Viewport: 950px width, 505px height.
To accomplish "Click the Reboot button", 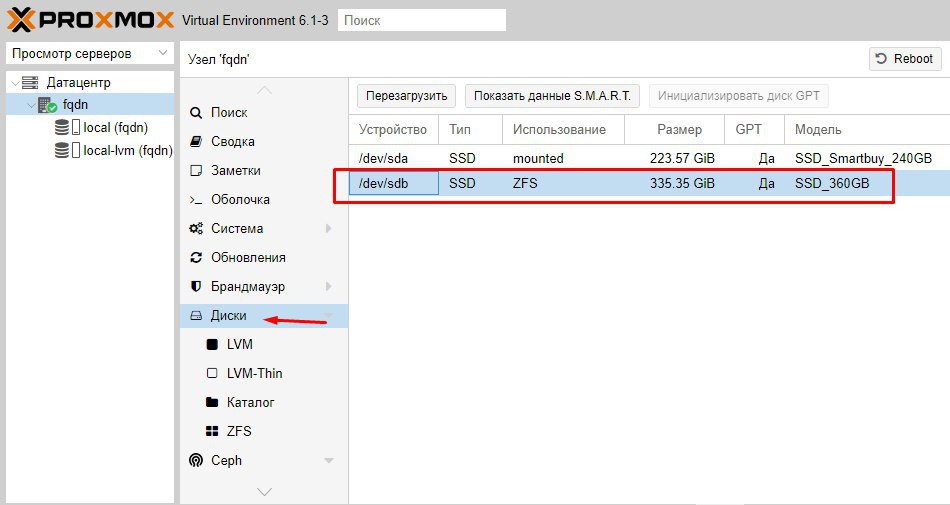I will pyautogui.click(x=905, y=59).
